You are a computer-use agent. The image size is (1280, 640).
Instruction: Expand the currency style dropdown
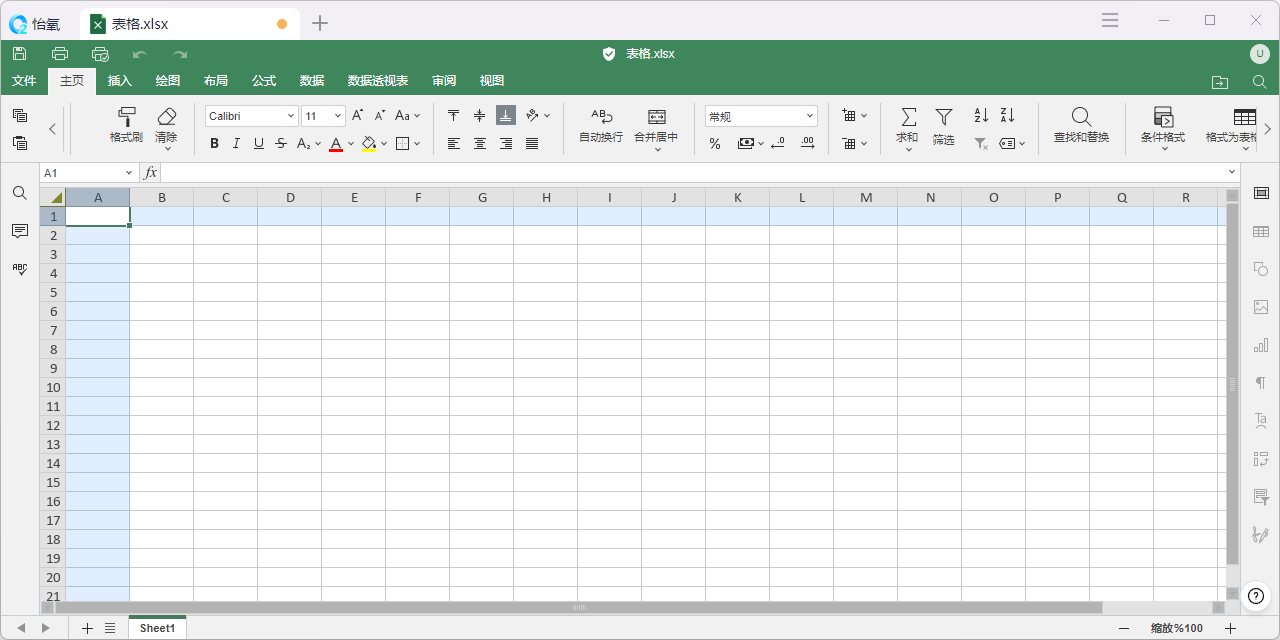point(761,144)
